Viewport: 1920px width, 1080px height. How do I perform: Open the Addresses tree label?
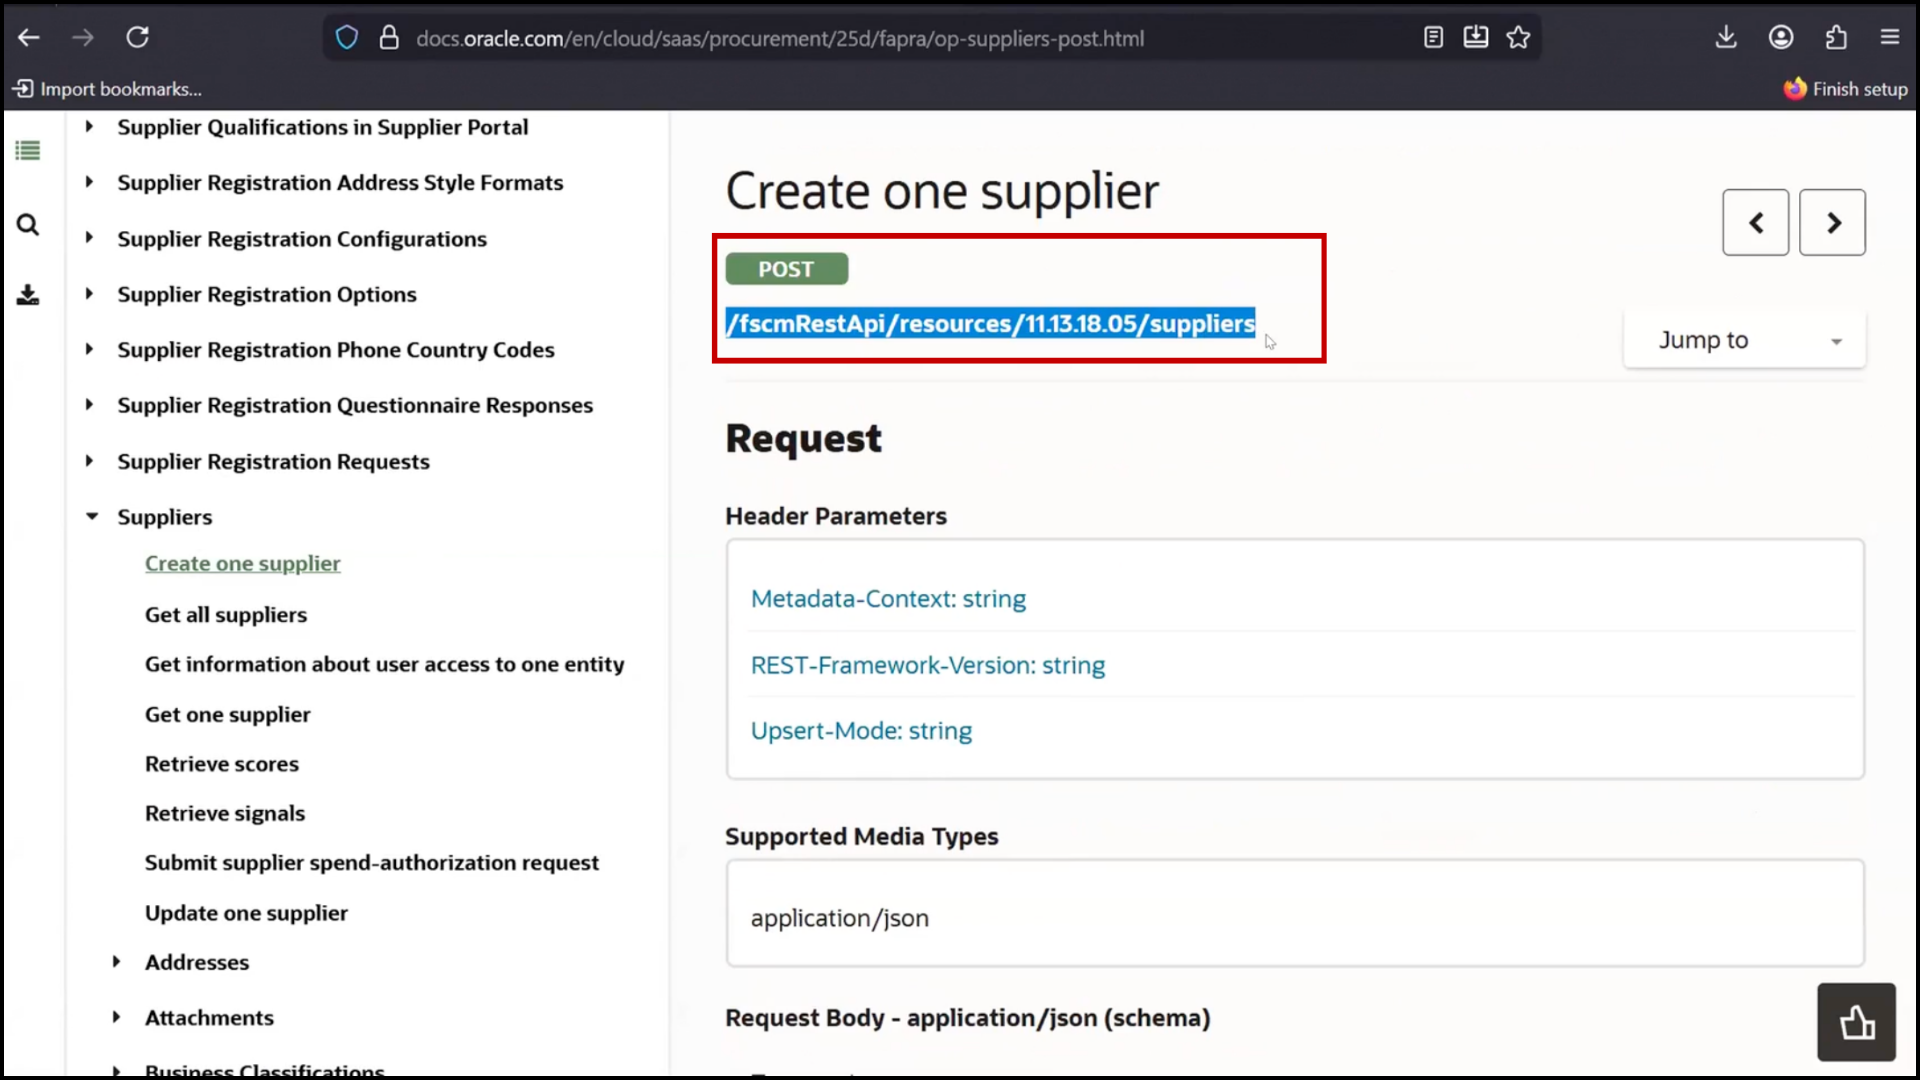[x=197, y=962]
